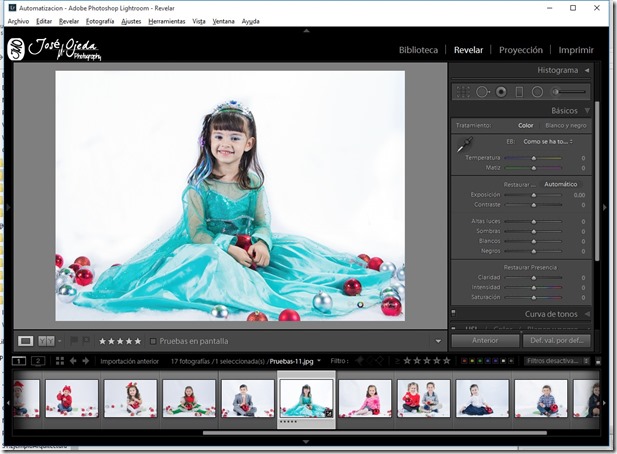Open the Vista menu
This screenshot has height=454, width=617.
(x=199, y=21)
